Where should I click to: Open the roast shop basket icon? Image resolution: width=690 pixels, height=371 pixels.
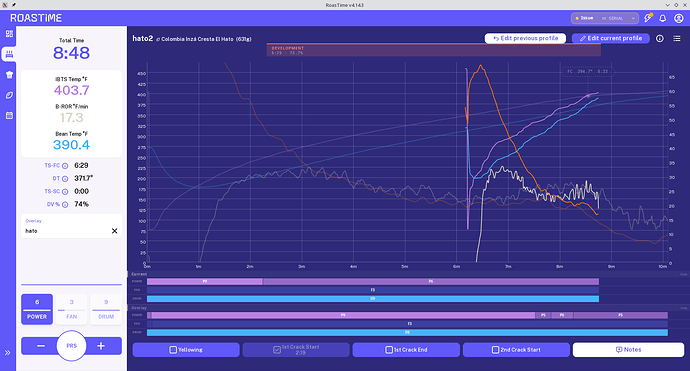[x=9, y=75]
